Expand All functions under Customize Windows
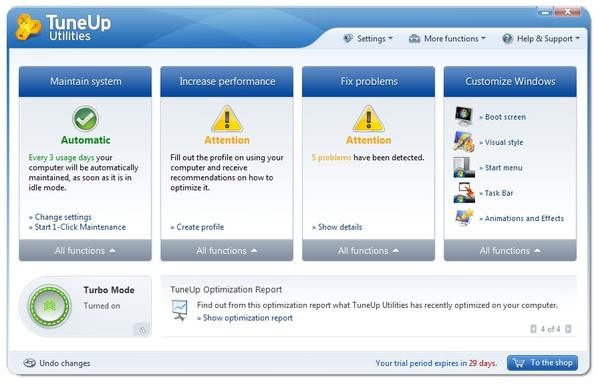The width and height of the screenshot is (600, 386). [x=510, y=251]
